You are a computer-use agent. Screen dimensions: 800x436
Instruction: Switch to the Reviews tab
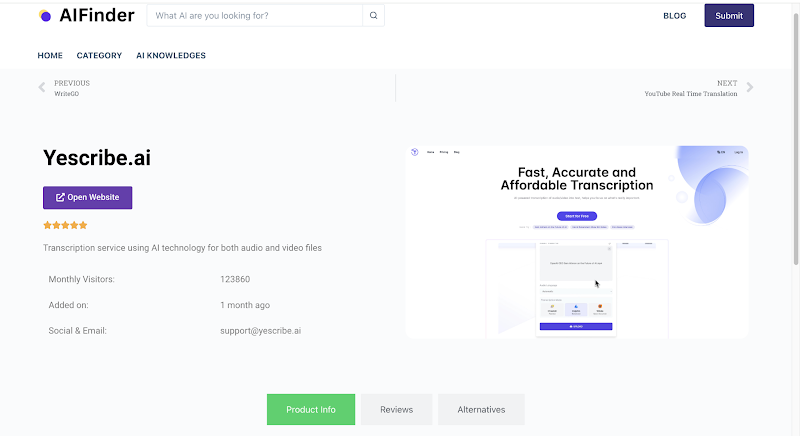(x=396, y=409)
